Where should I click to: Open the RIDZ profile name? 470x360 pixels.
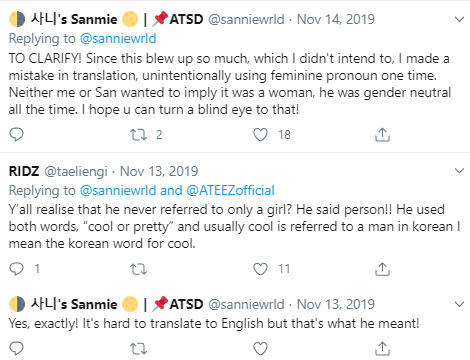[24, 171]
